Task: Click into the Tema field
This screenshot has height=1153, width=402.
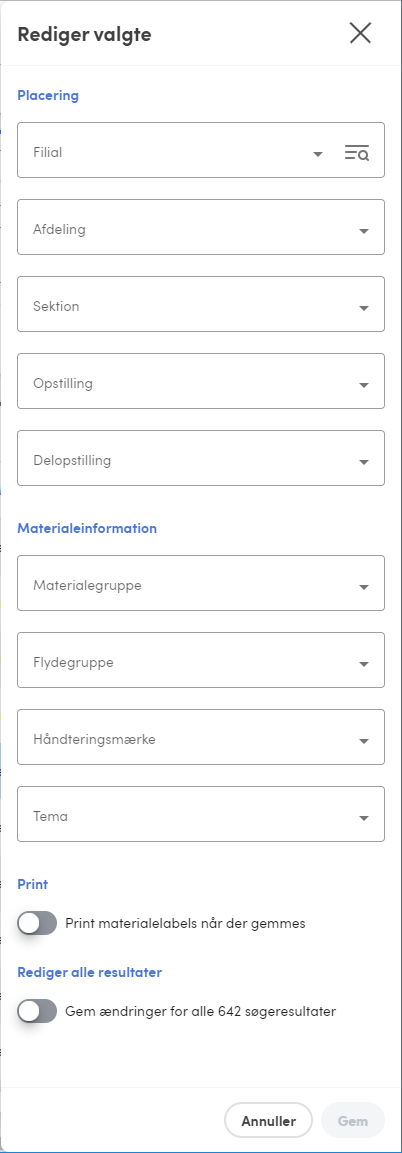Action: pos(201,814)
